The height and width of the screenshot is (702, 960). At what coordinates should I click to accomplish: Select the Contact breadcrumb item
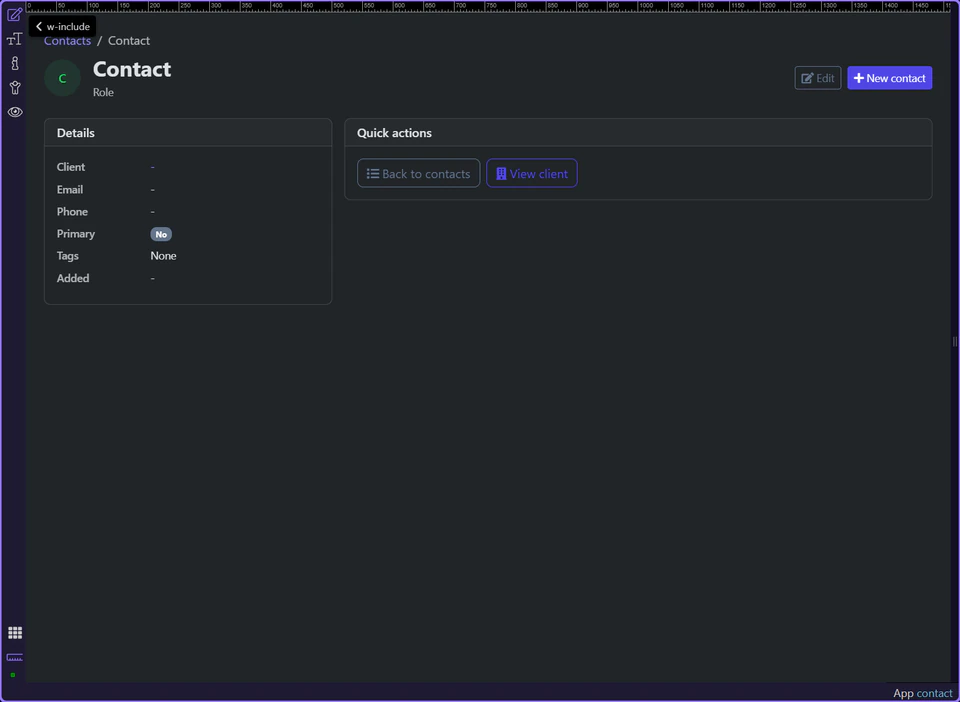[x=129, y=40]
